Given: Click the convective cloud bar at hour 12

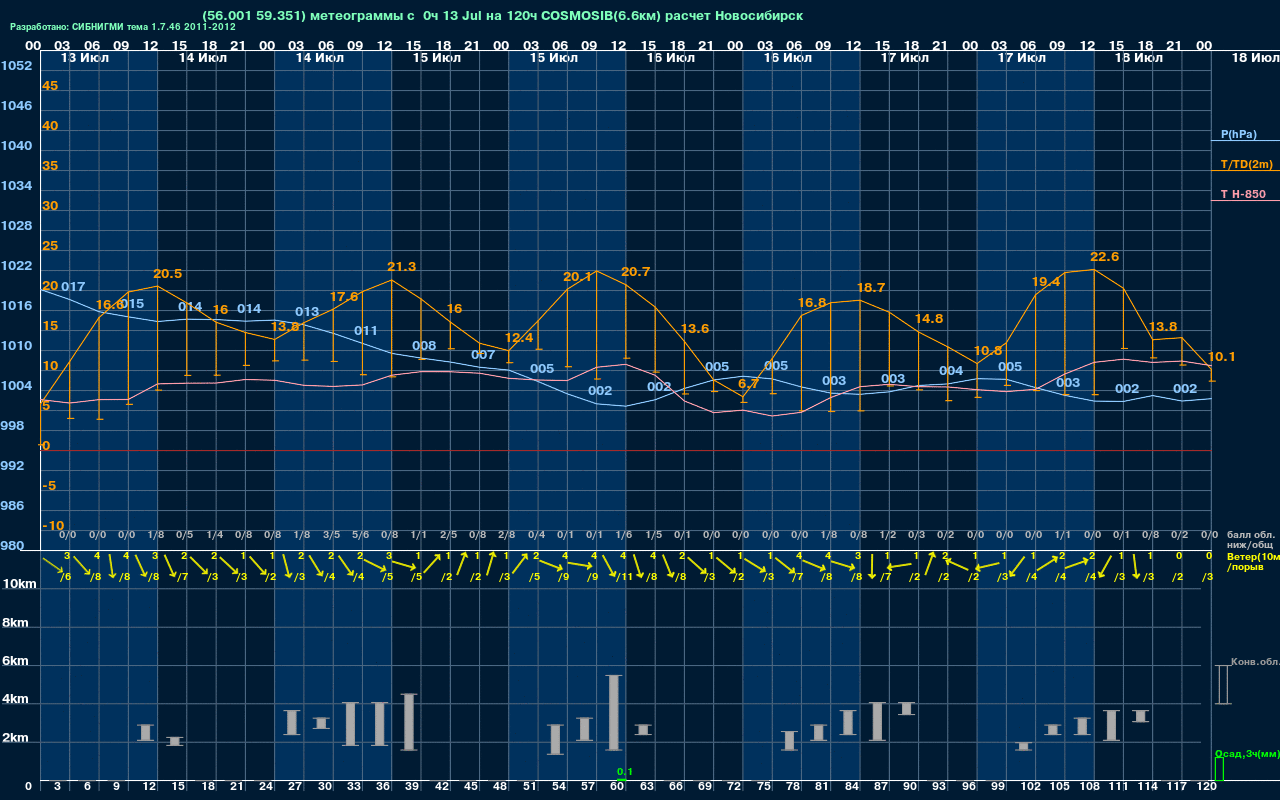Looking at the screenshot, I should pyautogui.click(x=145, y=733).
